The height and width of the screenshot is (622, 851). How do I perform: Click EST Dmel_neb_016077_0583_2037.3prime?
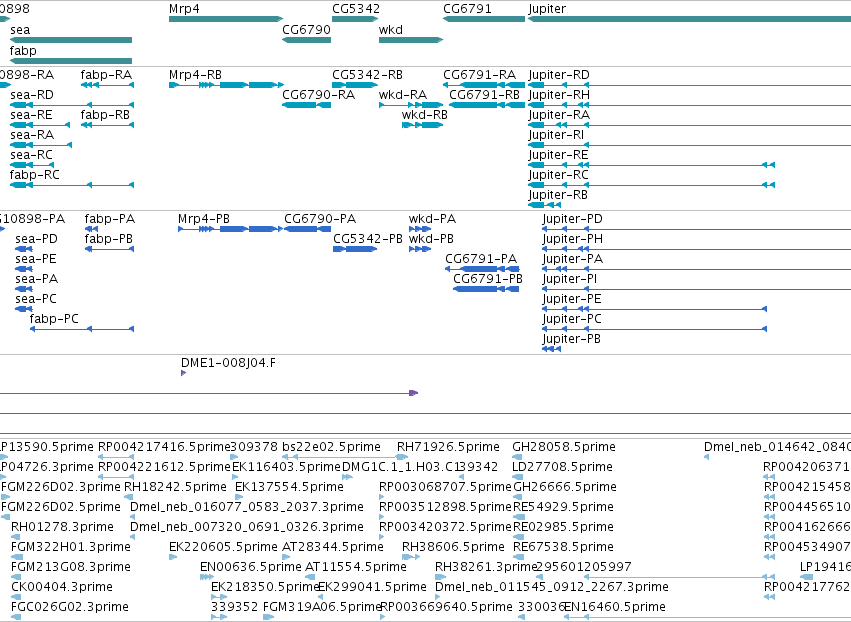pos(247,507)
